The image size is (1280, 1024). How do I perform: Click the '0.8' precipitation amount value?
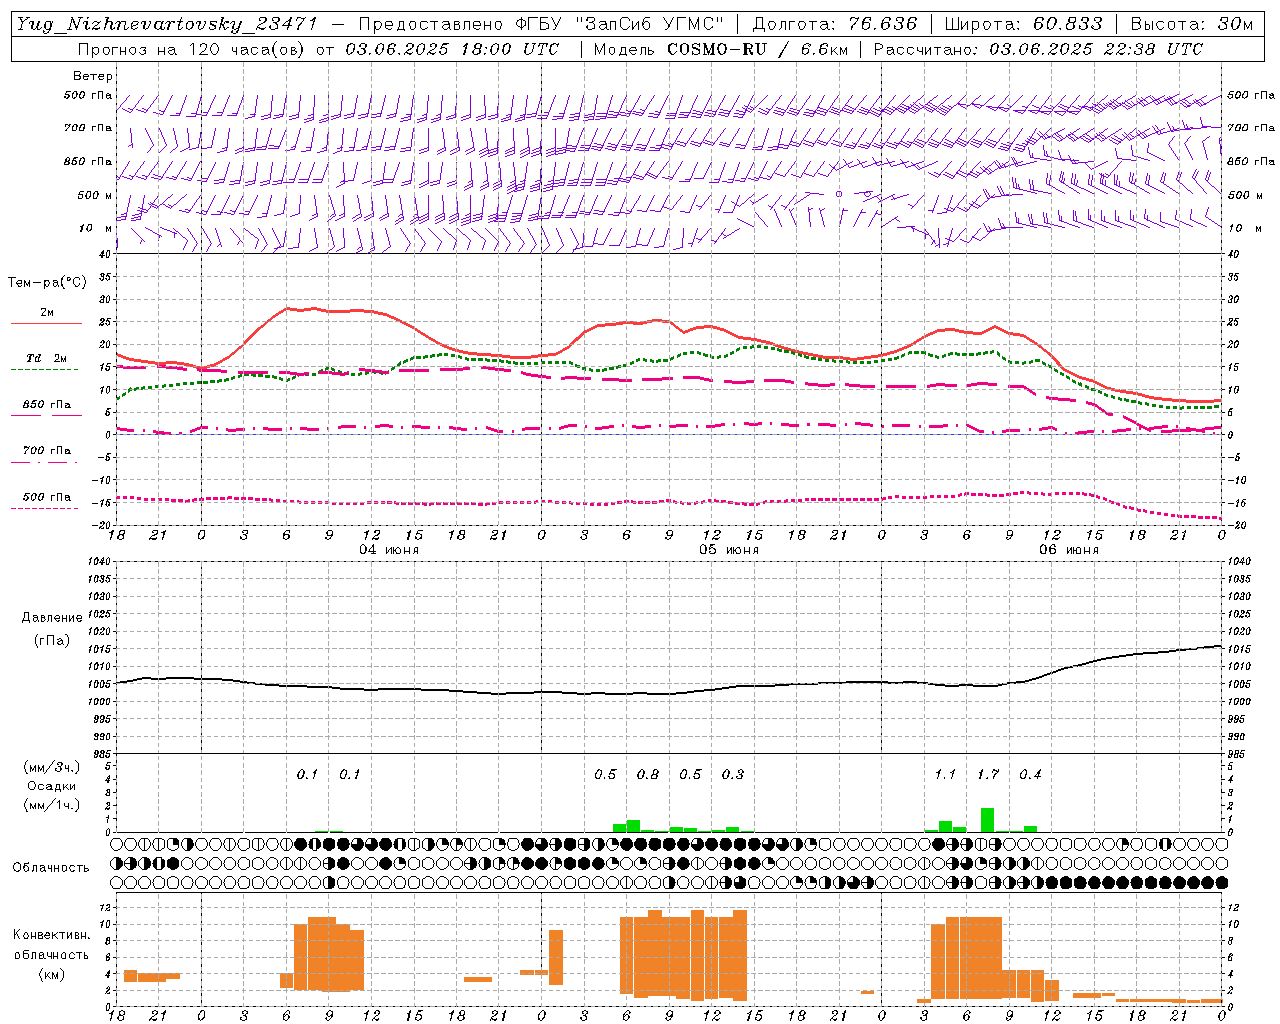tap(648, 775)
